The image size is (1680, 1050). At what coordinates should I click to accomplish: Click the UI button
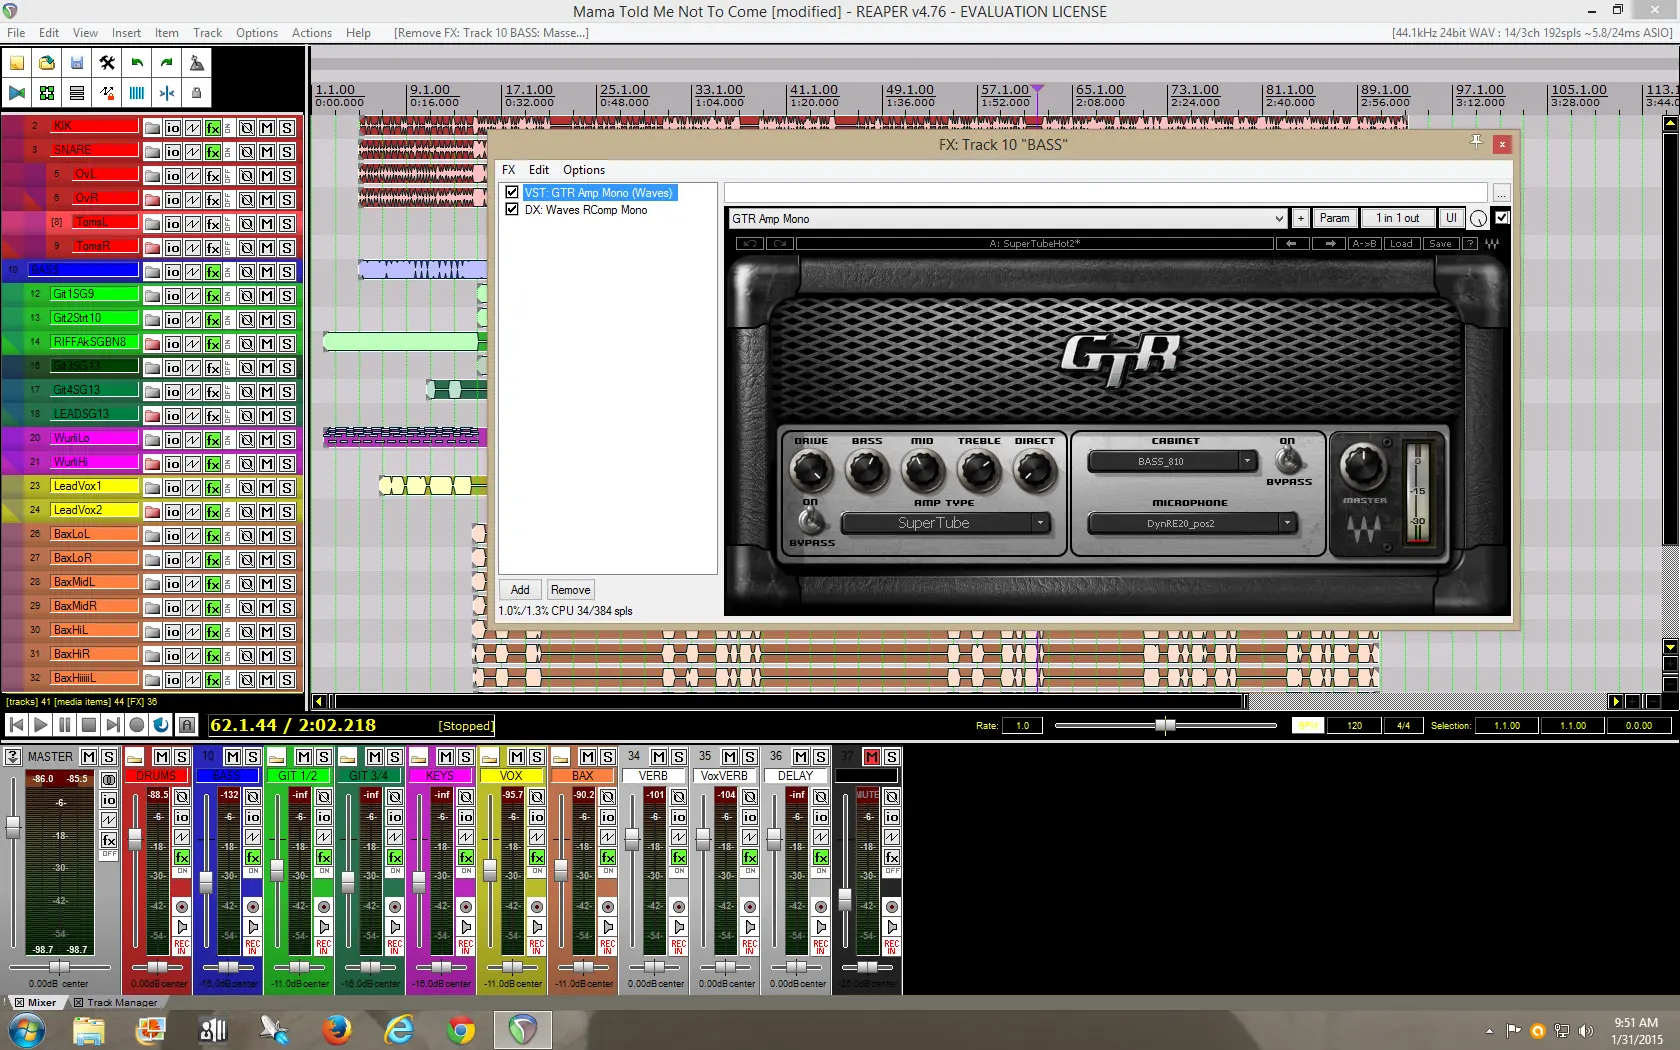[x=1451, y=218]
